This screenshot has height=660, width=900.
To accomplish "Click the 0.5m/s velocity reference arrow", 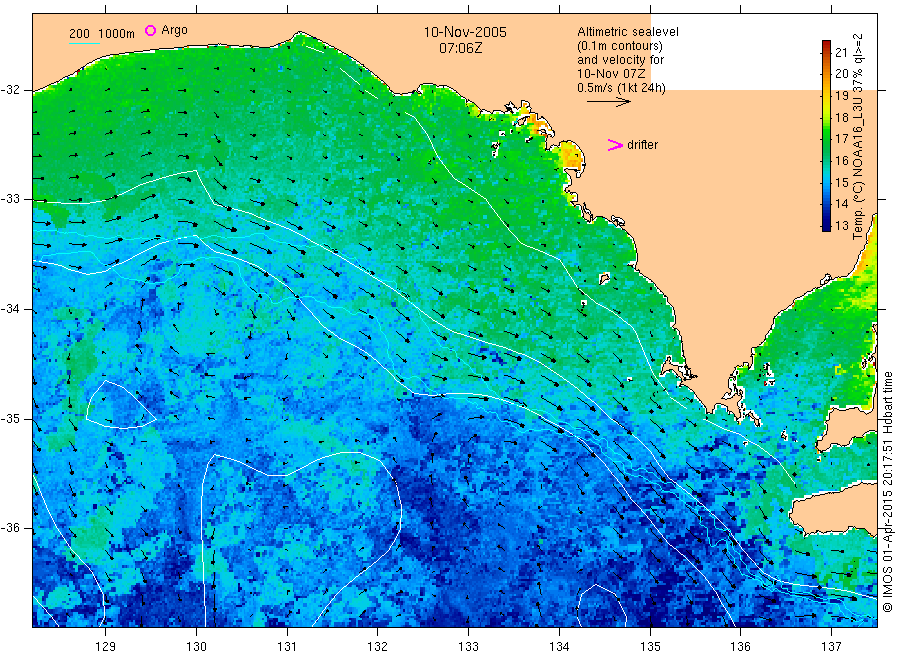I will click(x=608, y=102).
